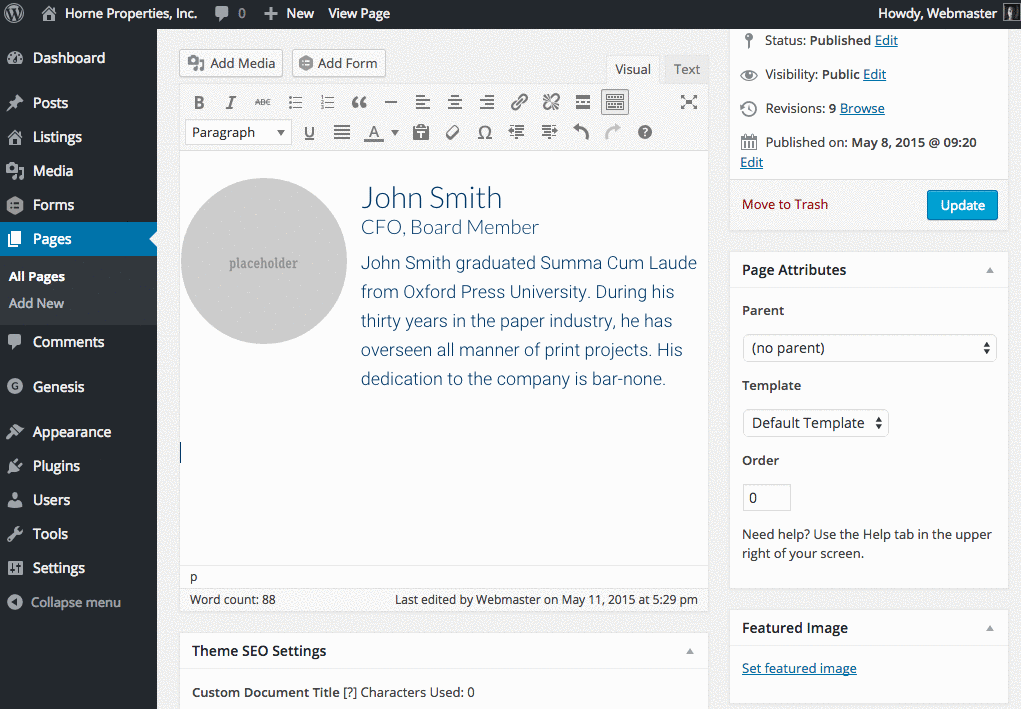
Task: Go to the Dashboard
Action: 78,58
